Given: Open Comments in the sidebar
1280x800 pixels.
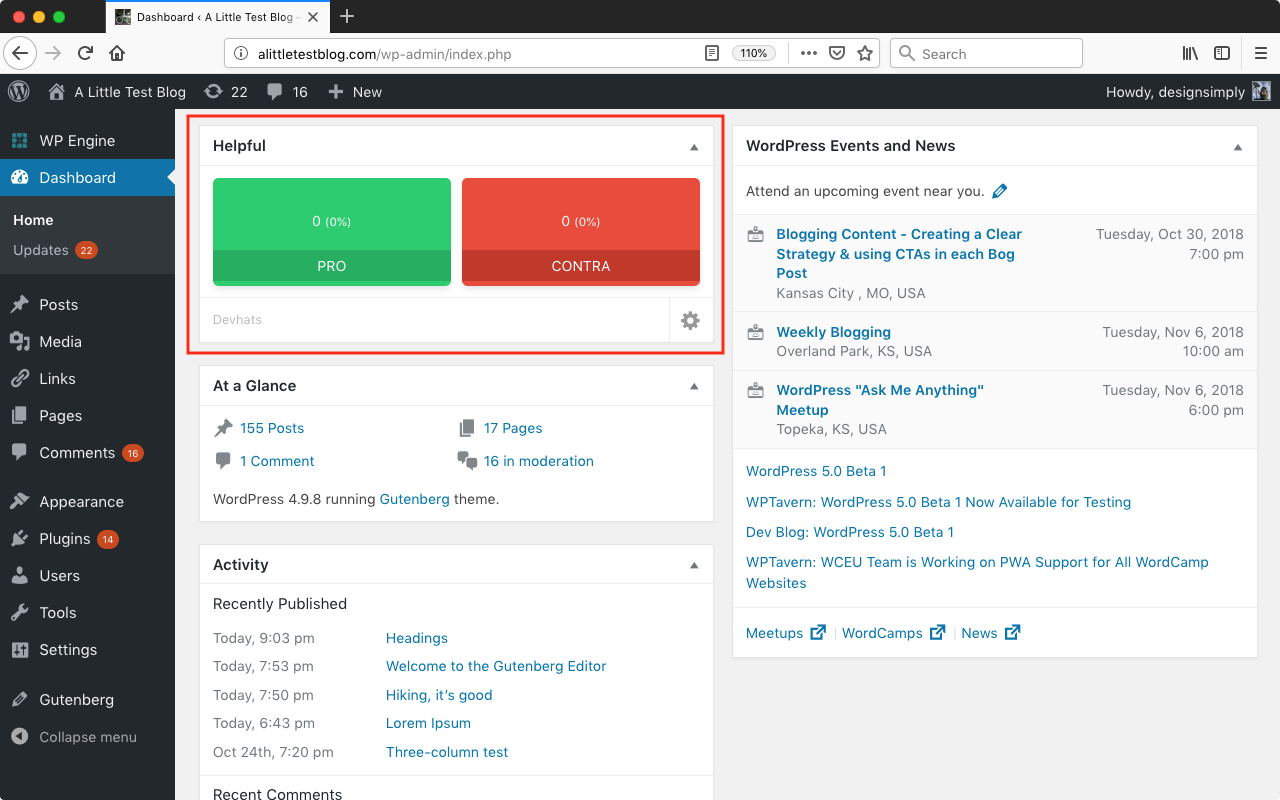Looking at the screenshot, I should point(87,453).
